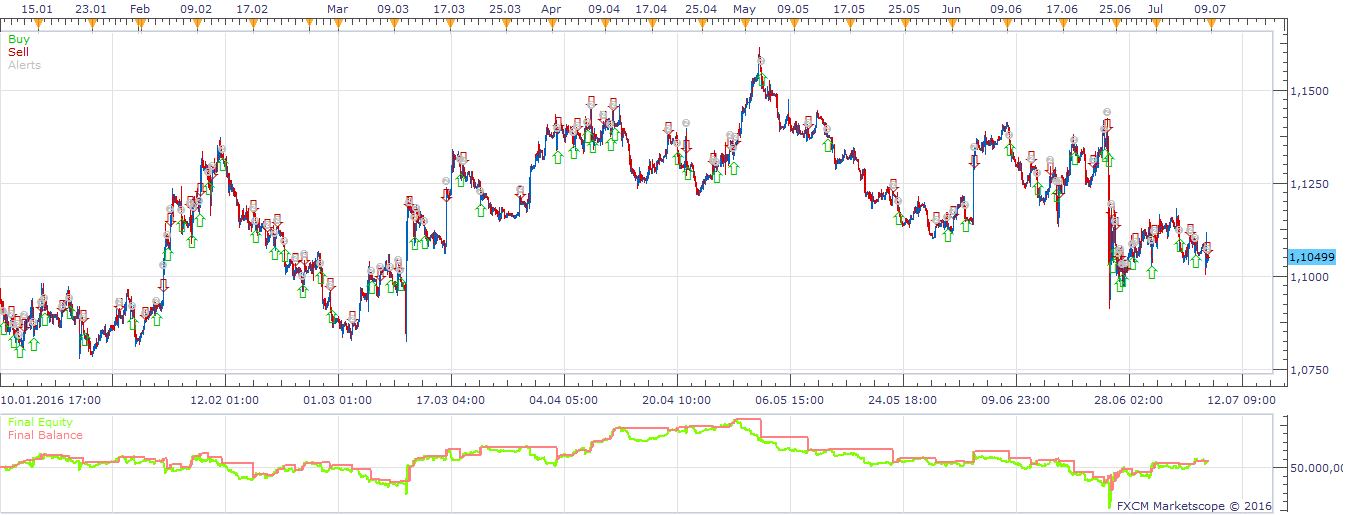This screenshot has height=515, width=1345.
Task: Click the orange marker under 25.06
Action: pos(1114,23)
